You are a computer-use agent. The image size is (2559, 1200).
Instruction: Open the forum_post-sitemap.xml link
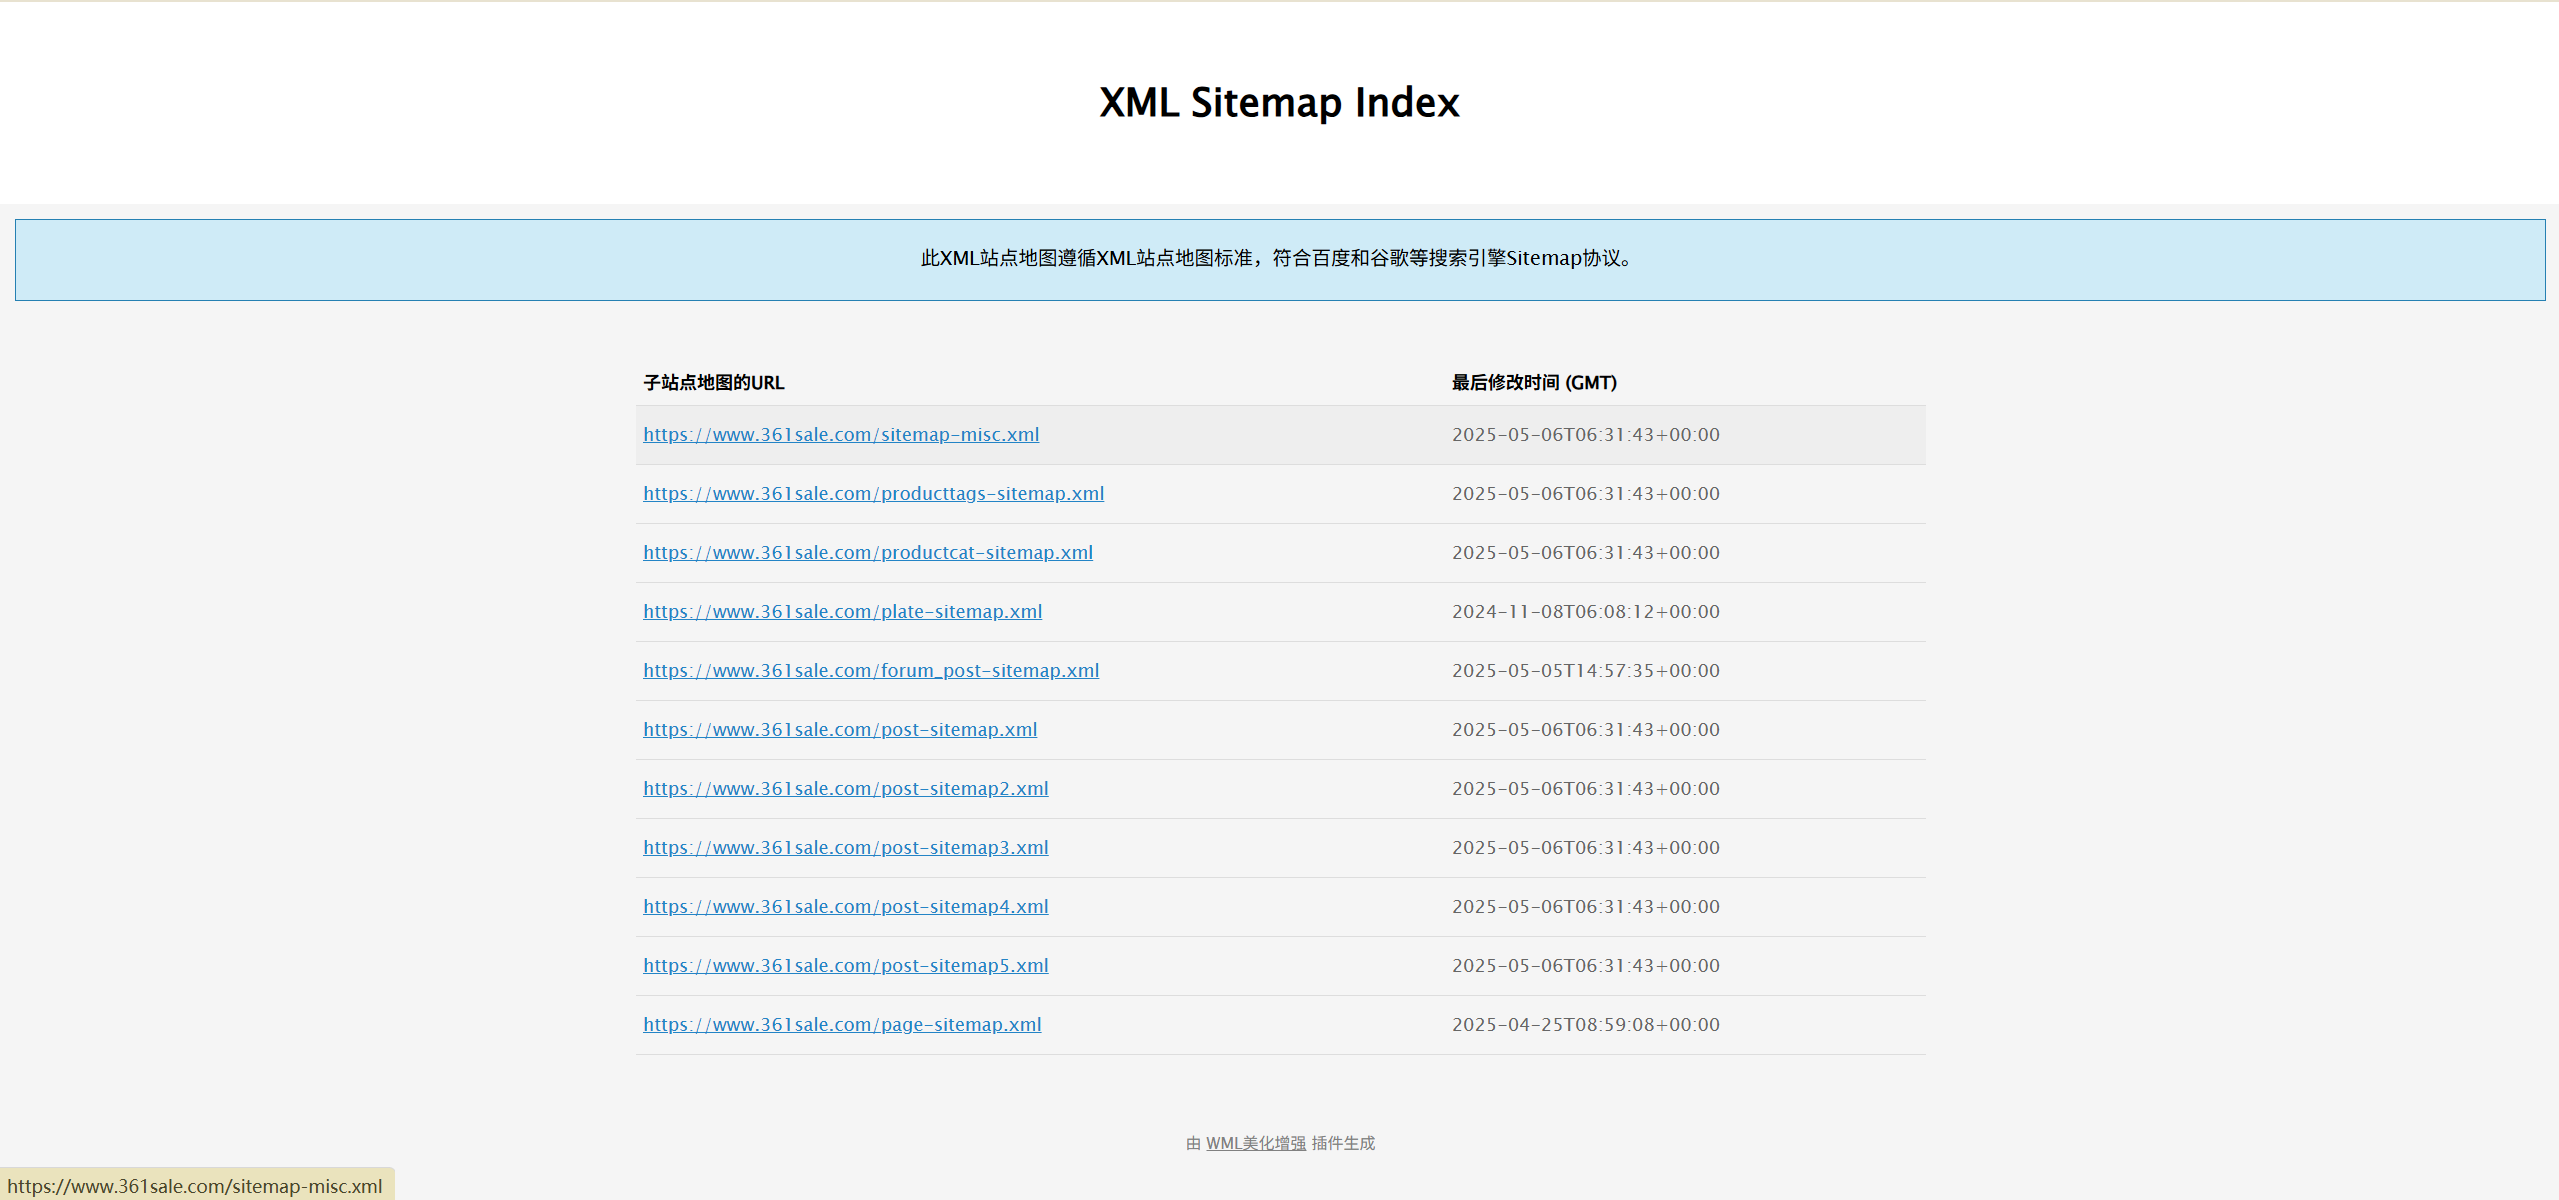coord(871,671)
